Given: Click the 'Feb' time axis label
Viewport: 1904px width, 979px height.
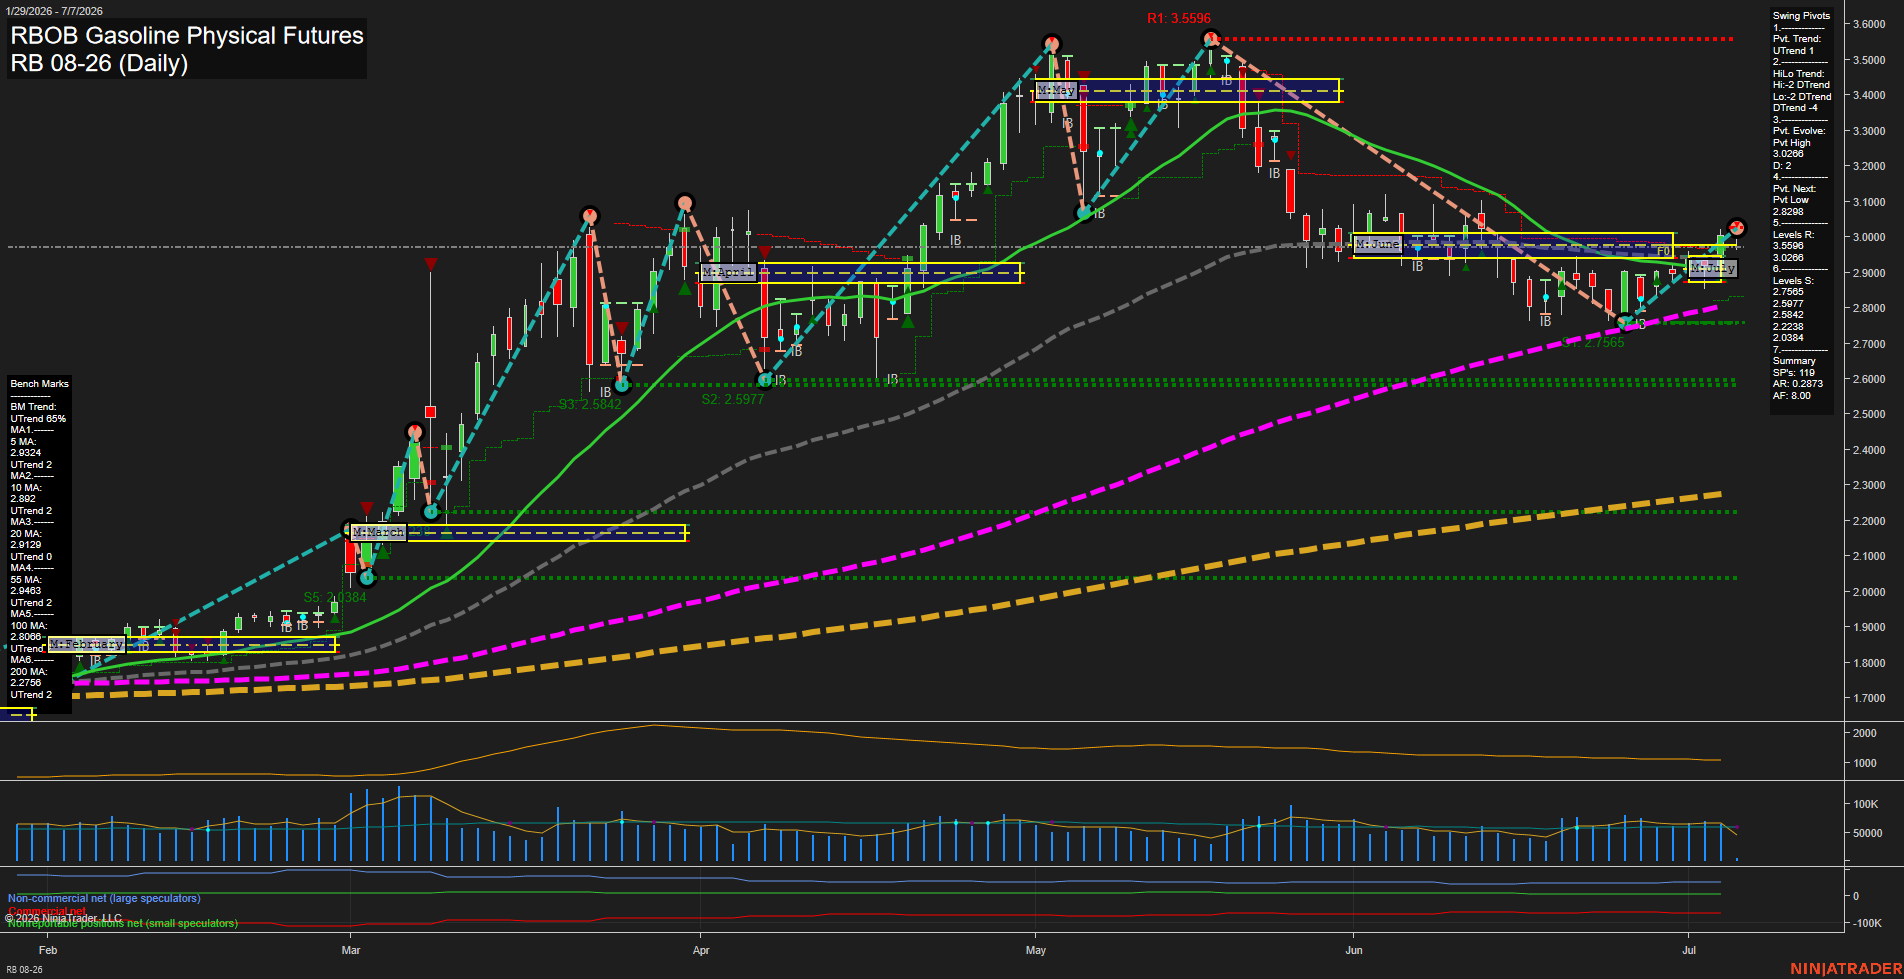Looking at the screenshot, I should (x=48, y=950).
